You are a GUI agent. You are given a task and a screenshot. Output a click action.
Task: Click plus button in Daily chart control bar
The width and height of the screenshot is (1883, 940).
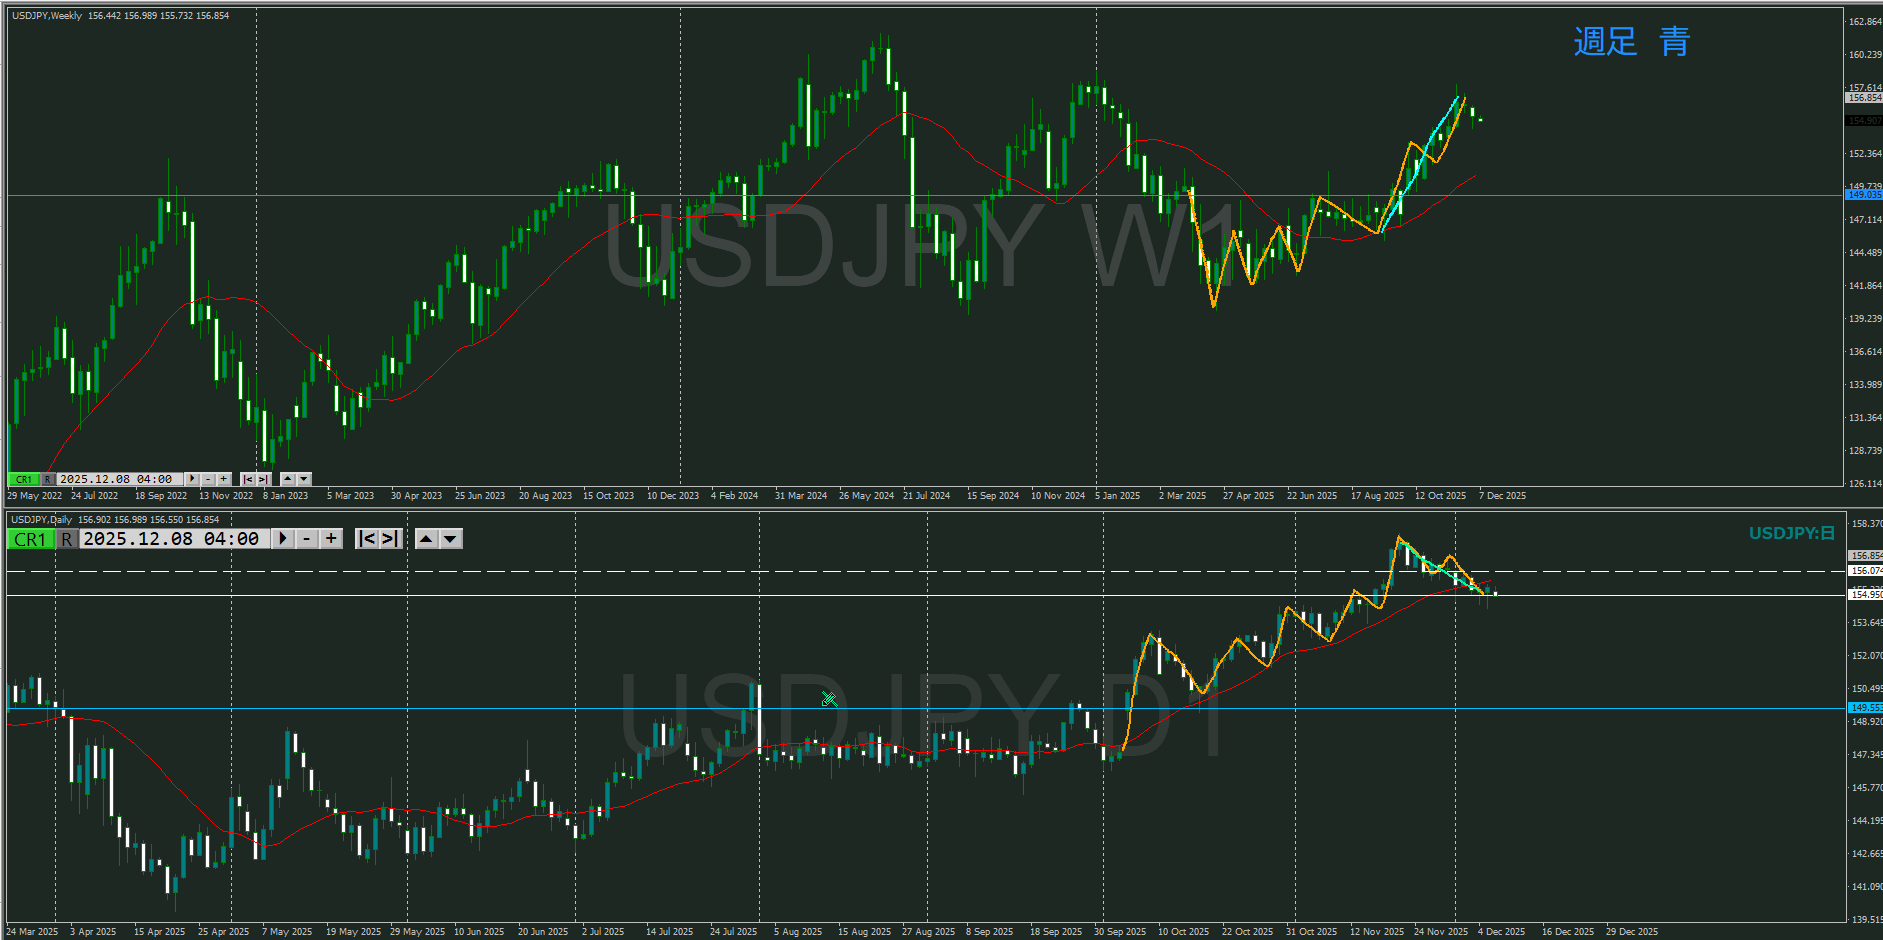(331, 539)
